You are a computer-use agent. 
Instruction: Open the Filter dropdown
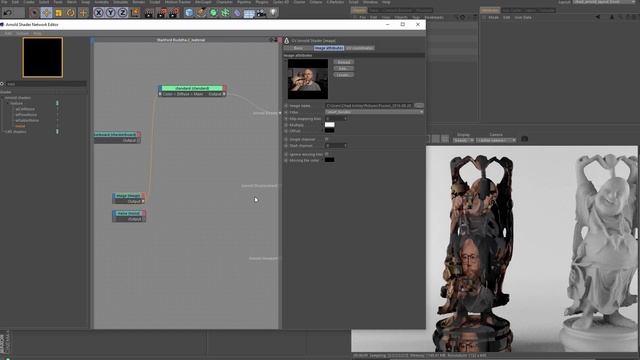(x=374, y=112)
